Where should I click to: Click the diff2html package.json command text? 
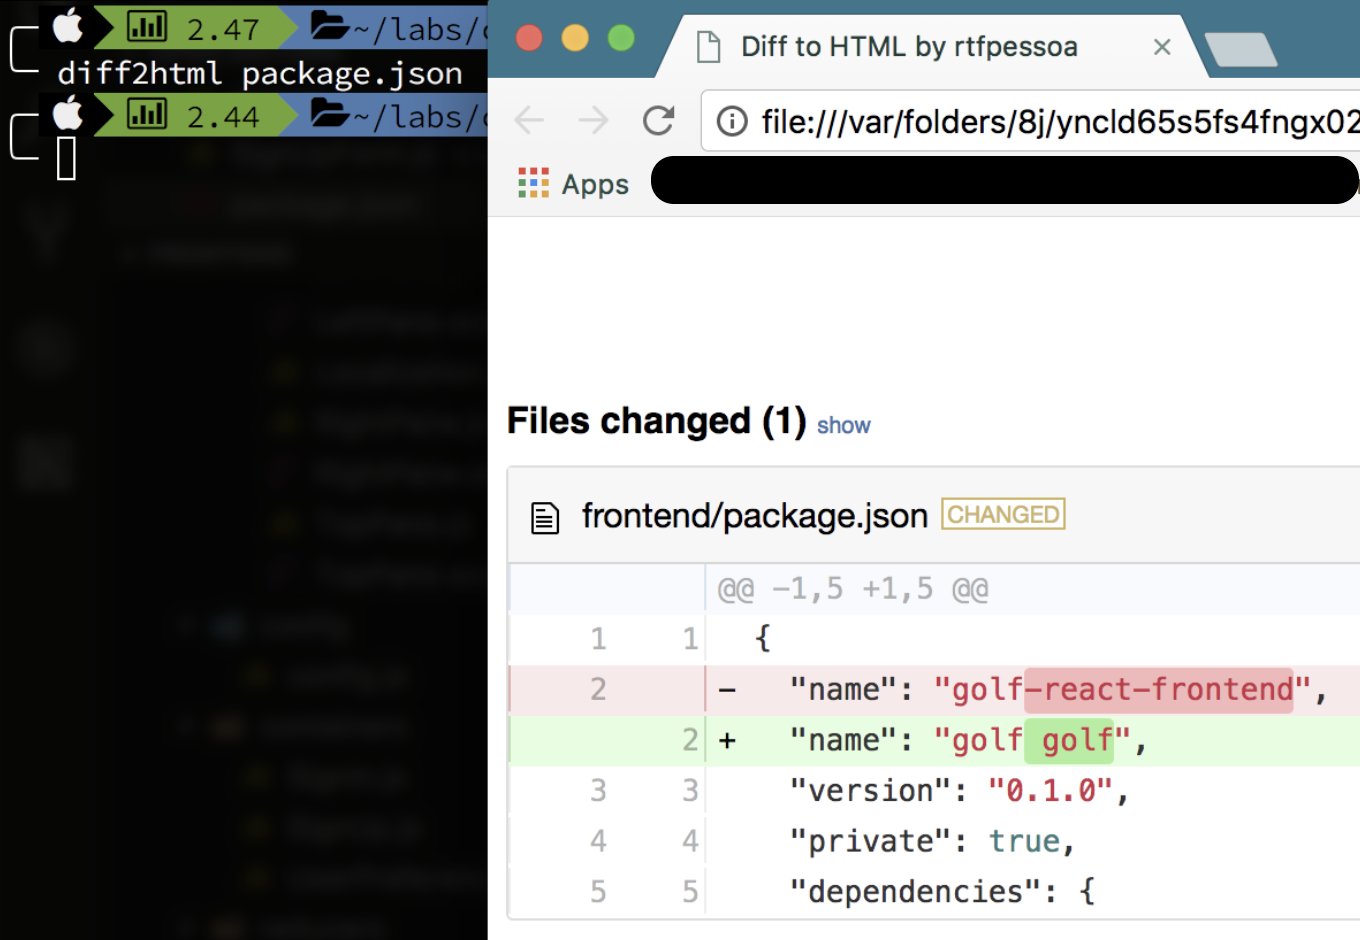pyautogui.click(x=260, y=73)
